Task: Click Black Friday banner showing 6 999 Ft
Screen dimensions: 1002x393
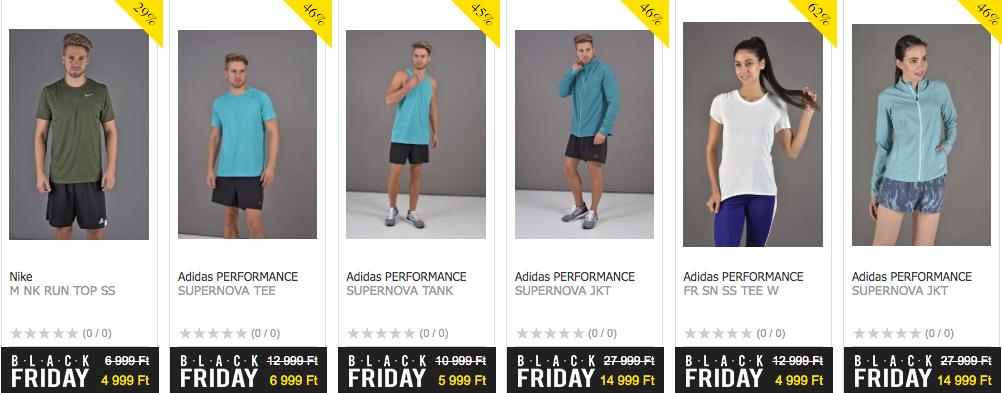Action: pos(248,370)
